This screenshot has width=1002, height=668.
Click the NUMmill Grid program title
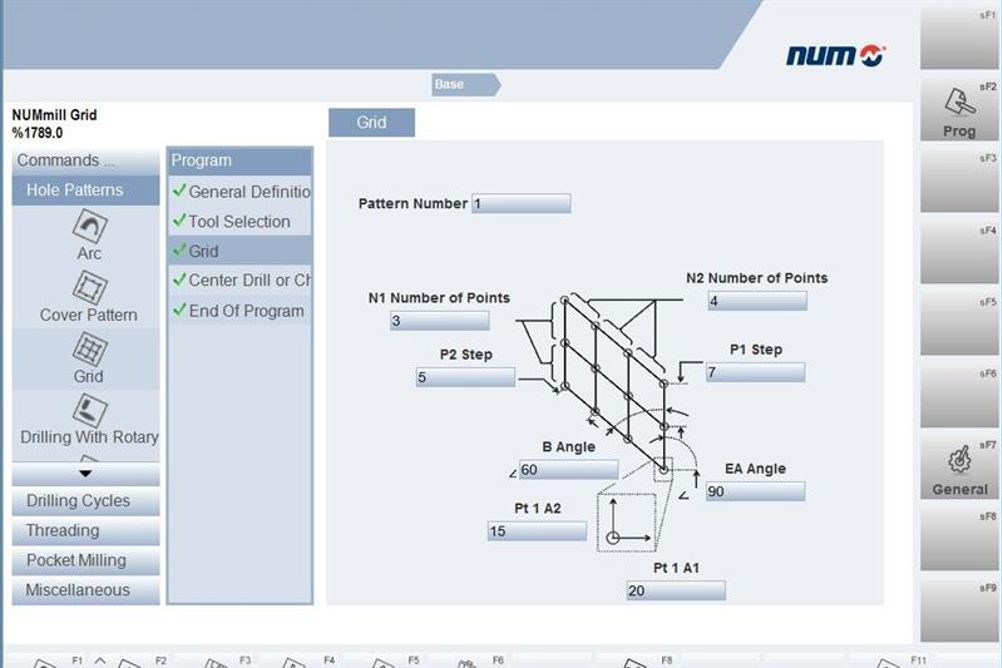(x=54, y=115)
